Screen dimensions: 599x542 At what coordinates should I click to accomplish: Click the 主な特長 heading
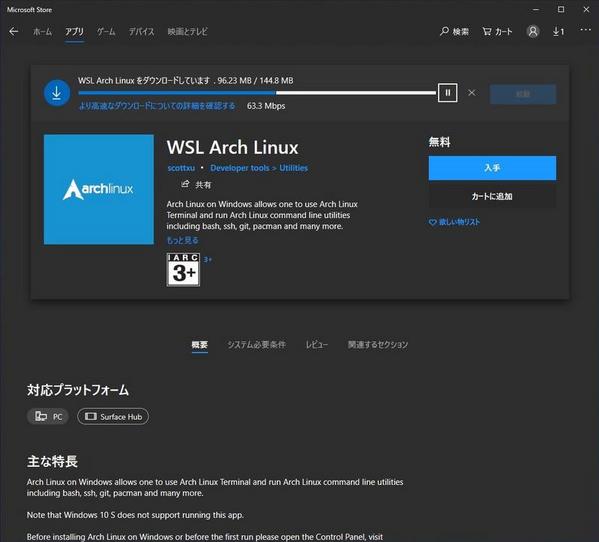coord(52,461)
